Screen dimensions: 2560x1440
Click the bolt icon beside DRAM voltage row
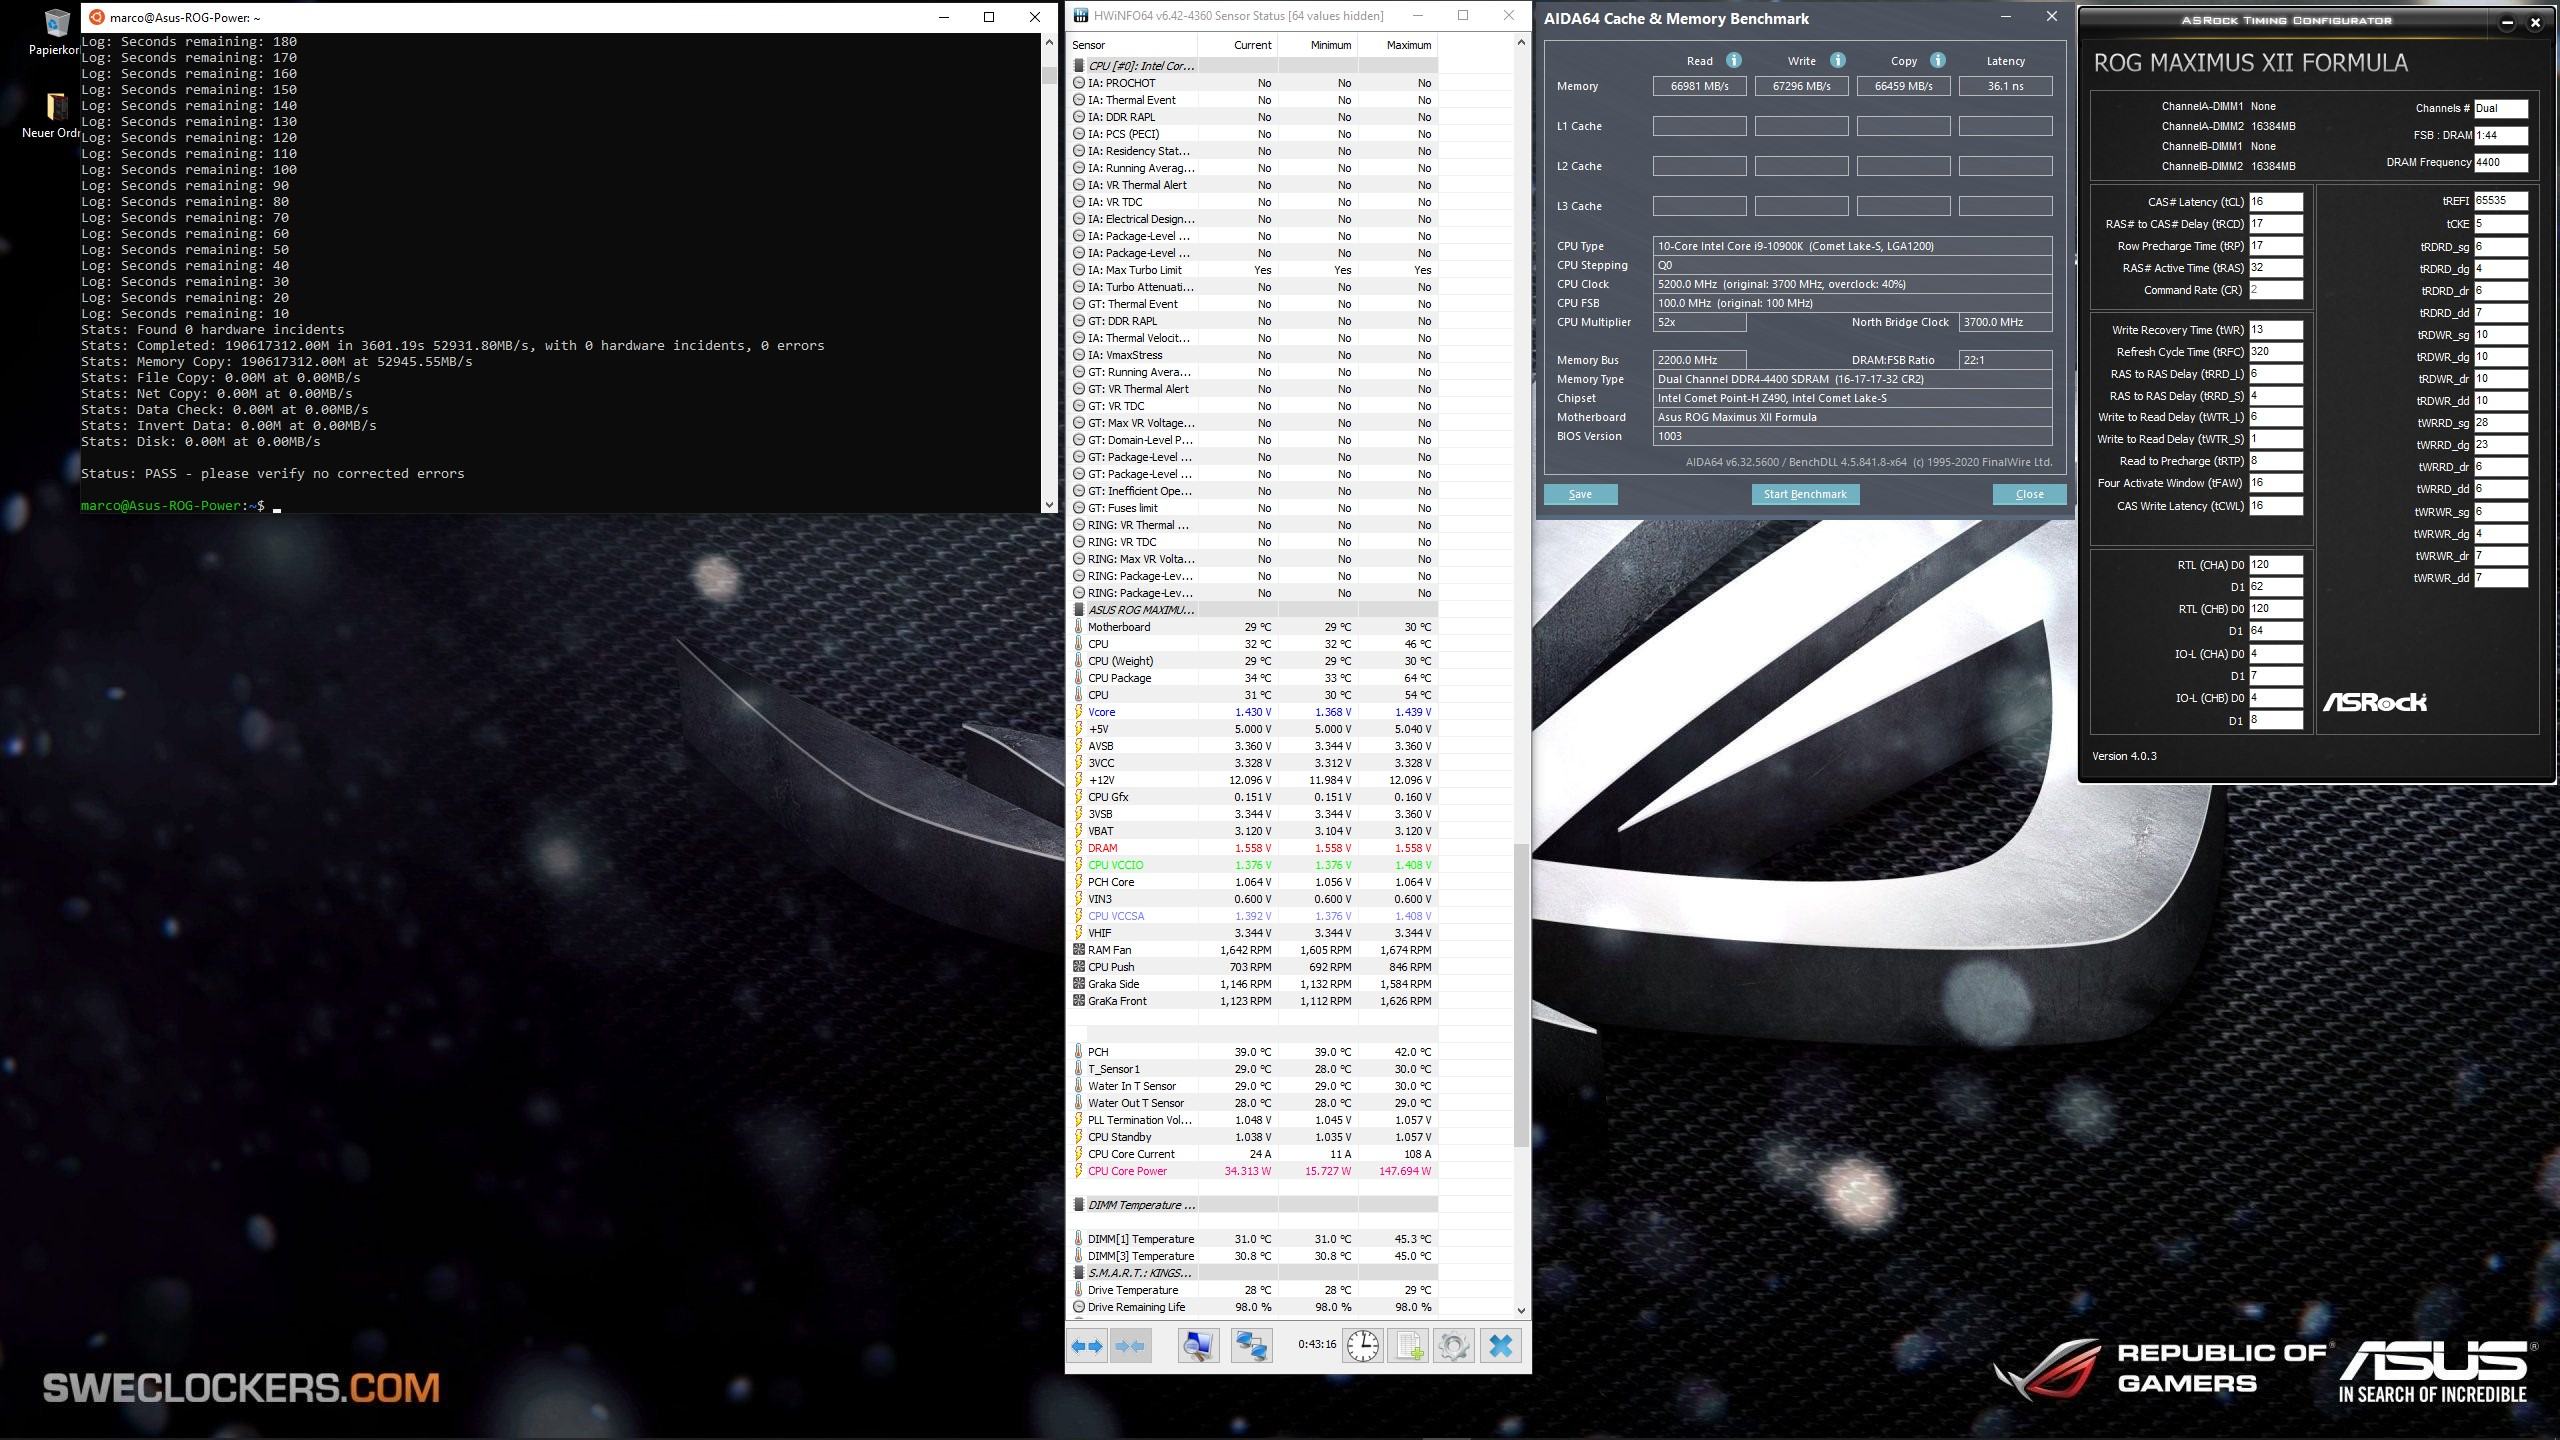tap(1078, 848)
